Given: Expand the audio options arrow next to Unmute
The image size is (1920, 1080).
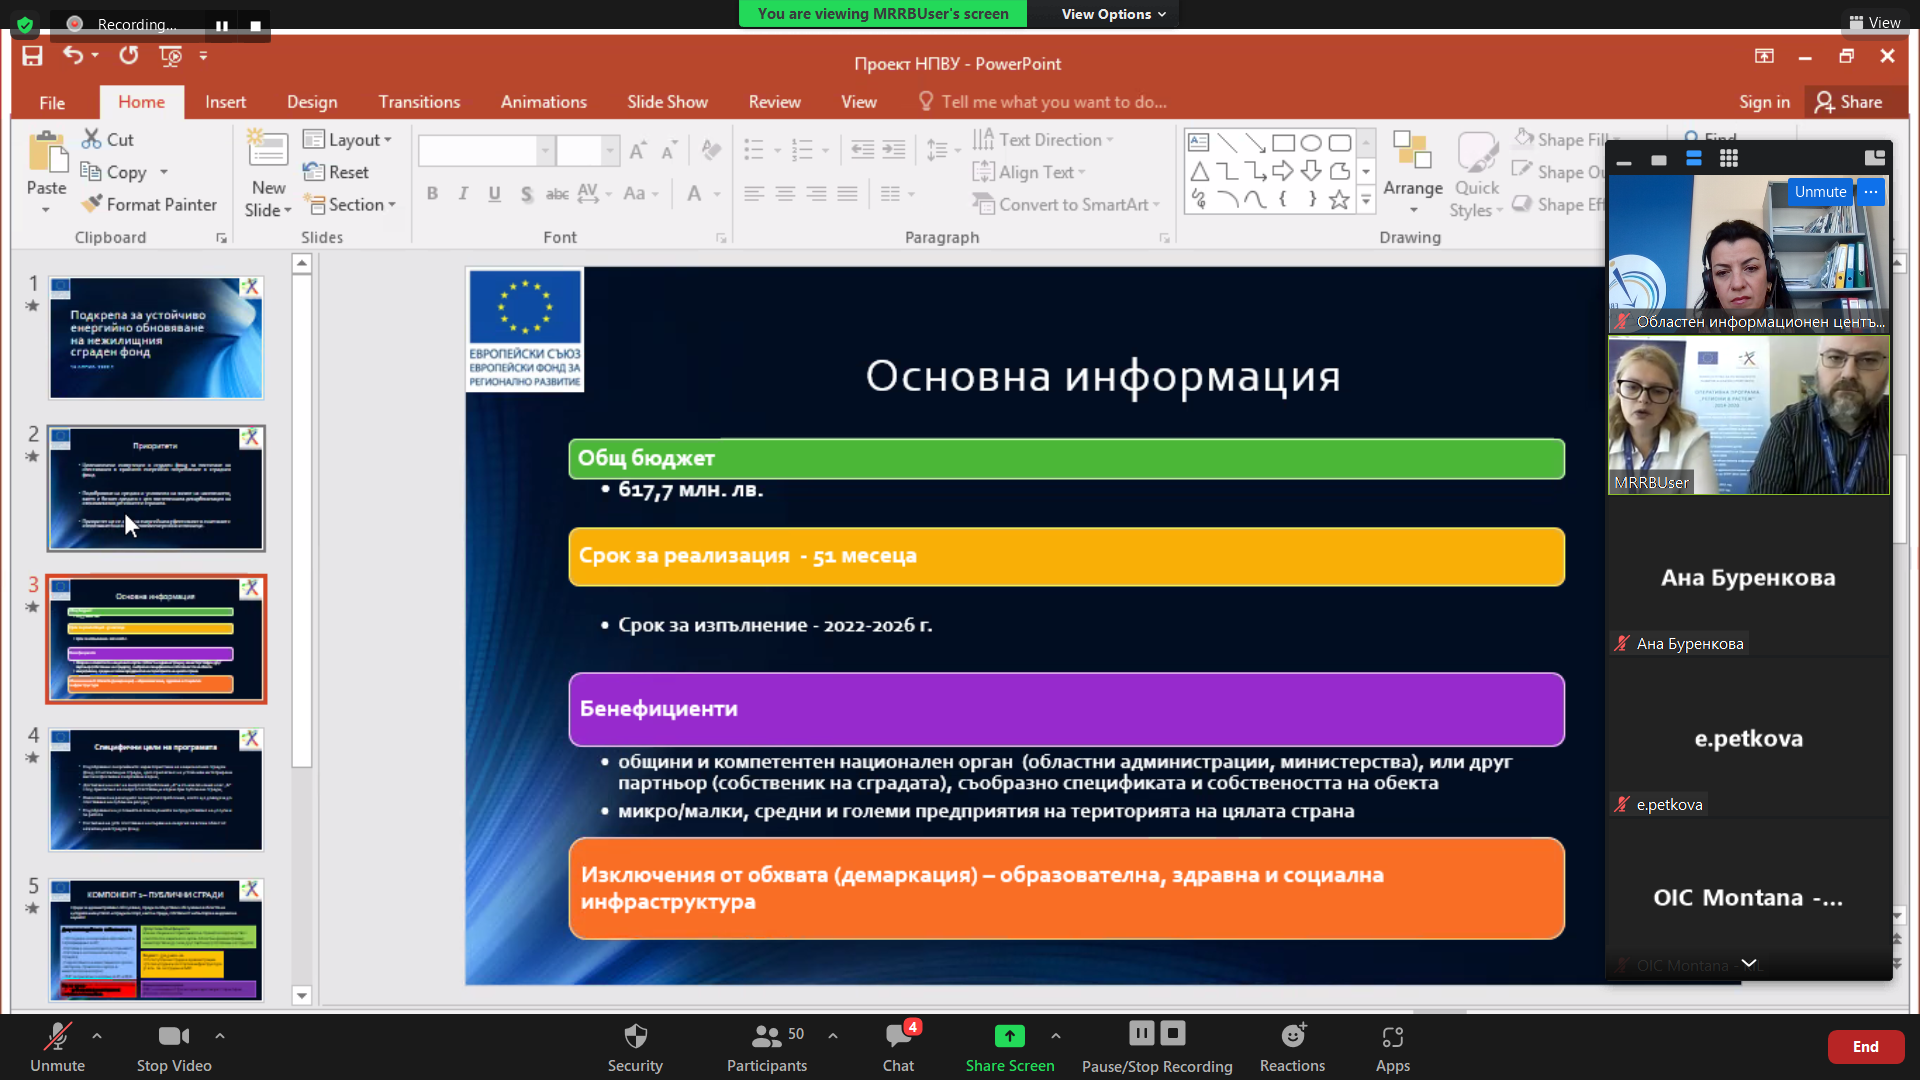Looking at the screenshot, I should (96, 1036).
